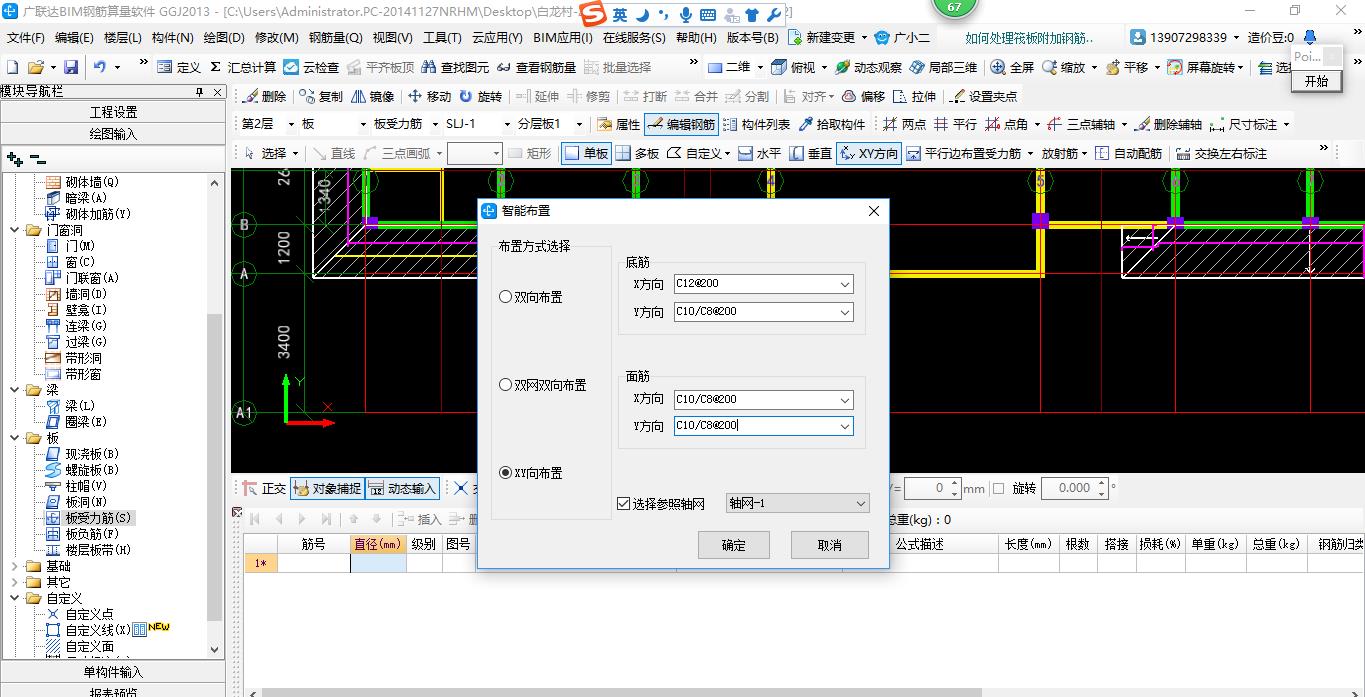The image size is (1365, 697).
Task: Expand the 基础 tree folder
Action: coord(17,566)
